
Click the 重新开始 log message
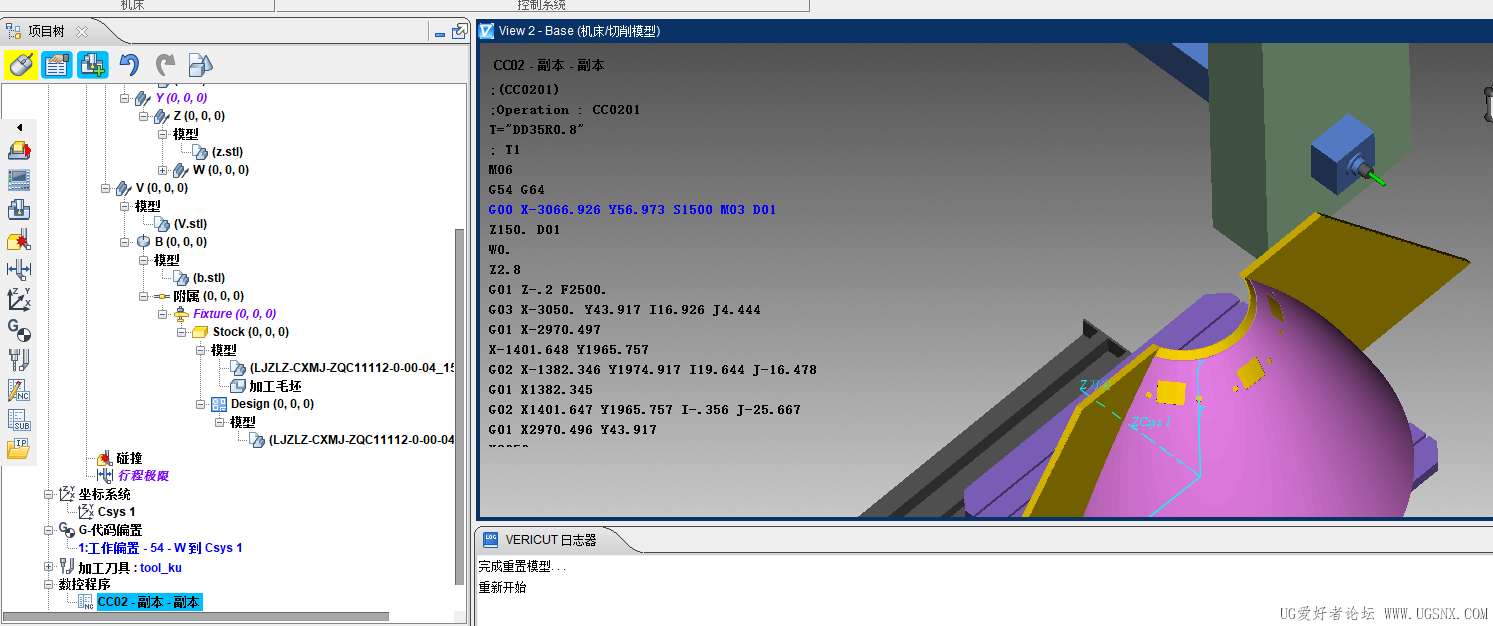pyautogui.click(x=502, y=587)
